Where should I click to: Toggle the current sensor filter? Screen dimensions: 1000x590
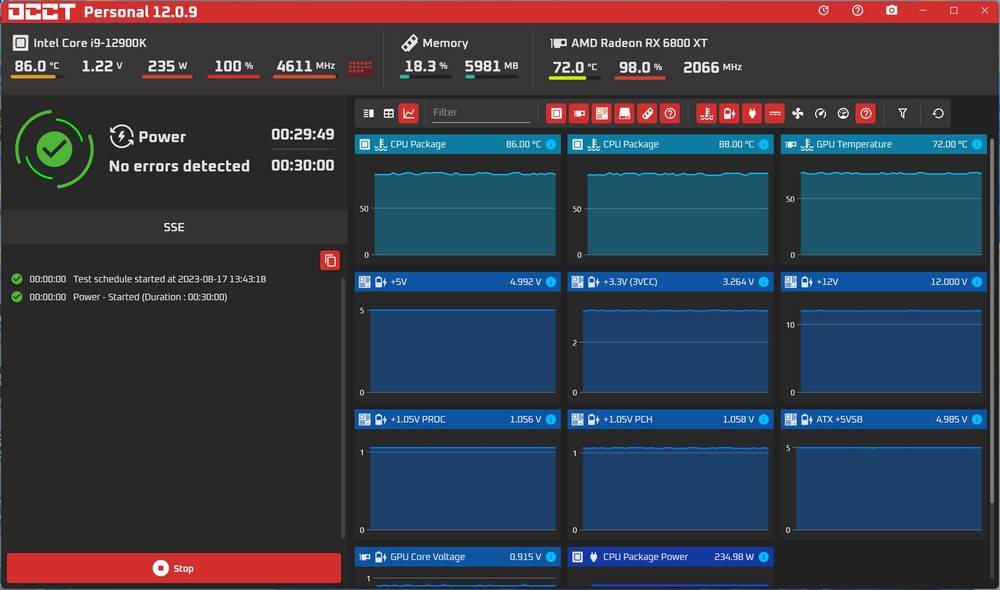[x=775, y=114]
